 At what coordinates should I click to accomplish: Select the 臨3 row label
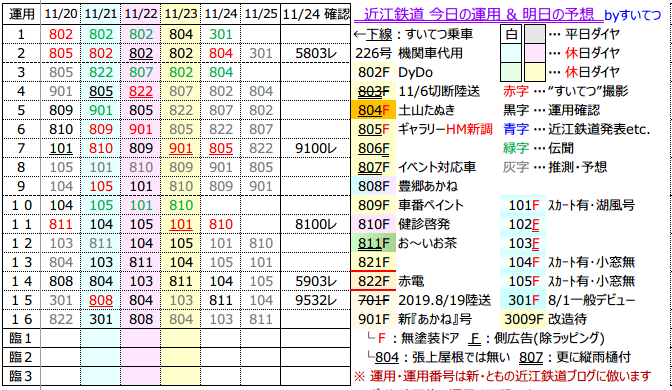coord(21,376)
